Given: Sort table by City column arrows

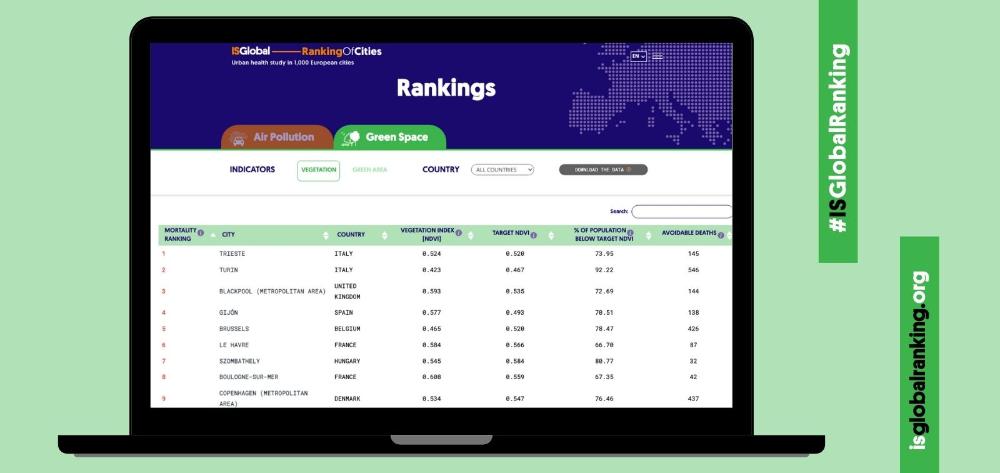Looking at the screenshot, I should pos(326,236).
